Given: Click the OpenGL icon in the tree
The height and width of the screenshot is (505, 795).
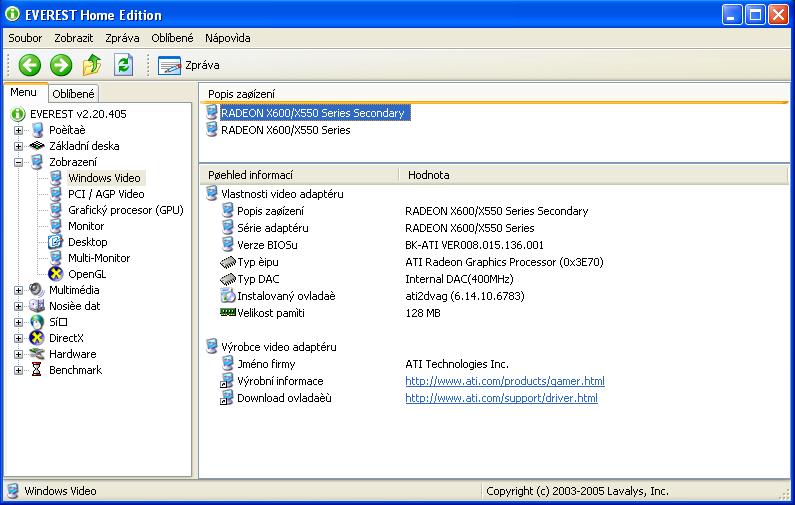Looking at the screenshot, I should click(x=55, y=274).
